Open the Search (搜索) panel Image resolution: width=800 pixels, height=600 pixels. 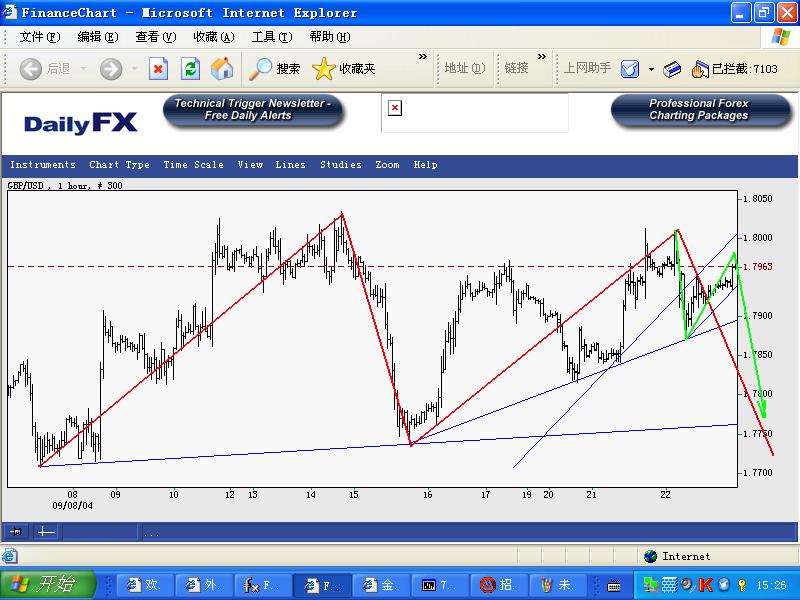tap(275, 69)
